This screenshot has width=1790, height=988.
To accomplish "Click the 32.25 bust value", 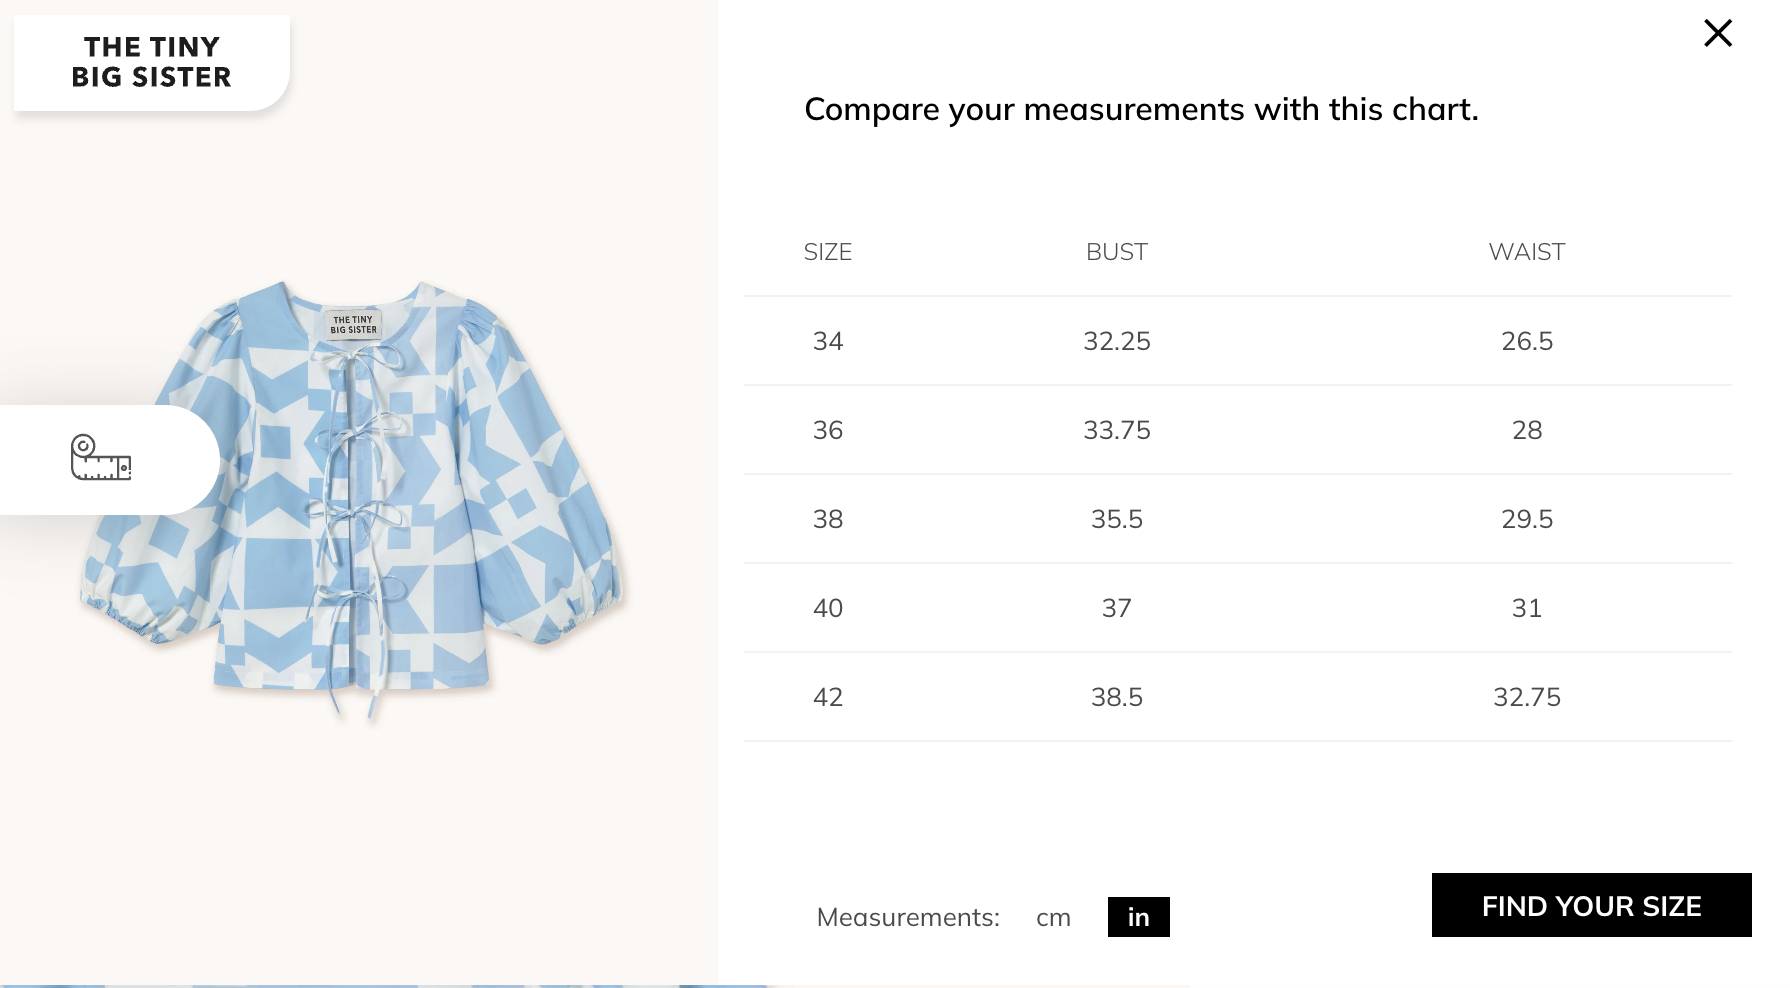I will tap(1116, 341).
